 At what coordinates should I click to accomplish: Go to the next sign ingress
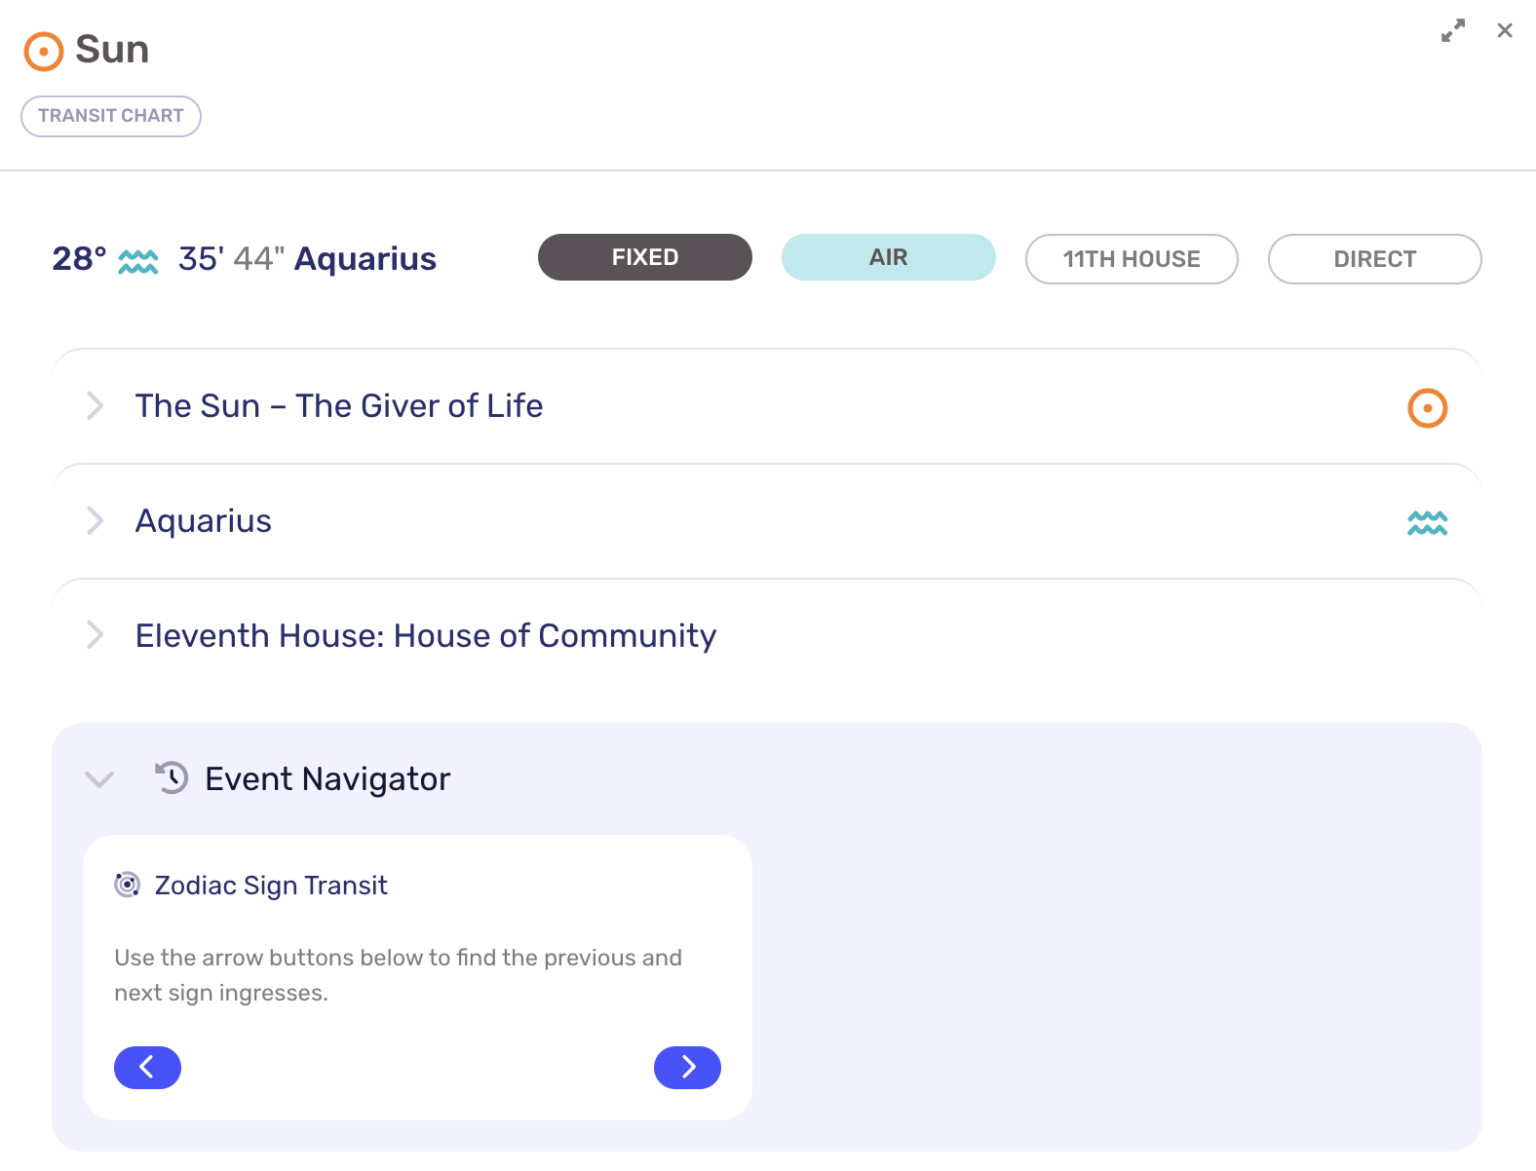point(687,1067)
